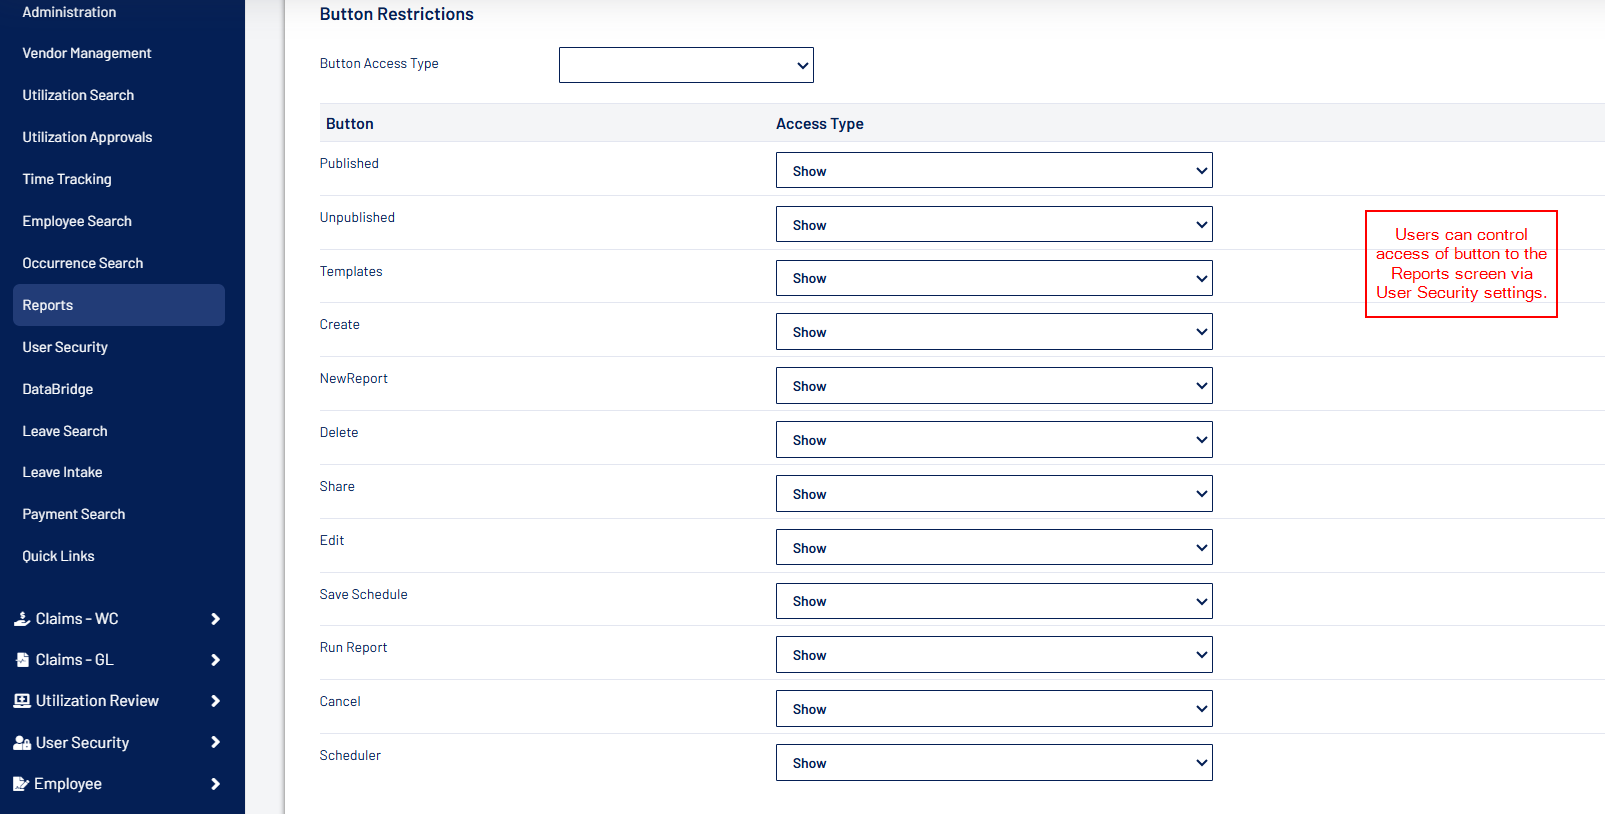Open Quick Links in sidebar
Image resolution: width=1605 pixels, height=814 pixels.
(x=59, y=556)
